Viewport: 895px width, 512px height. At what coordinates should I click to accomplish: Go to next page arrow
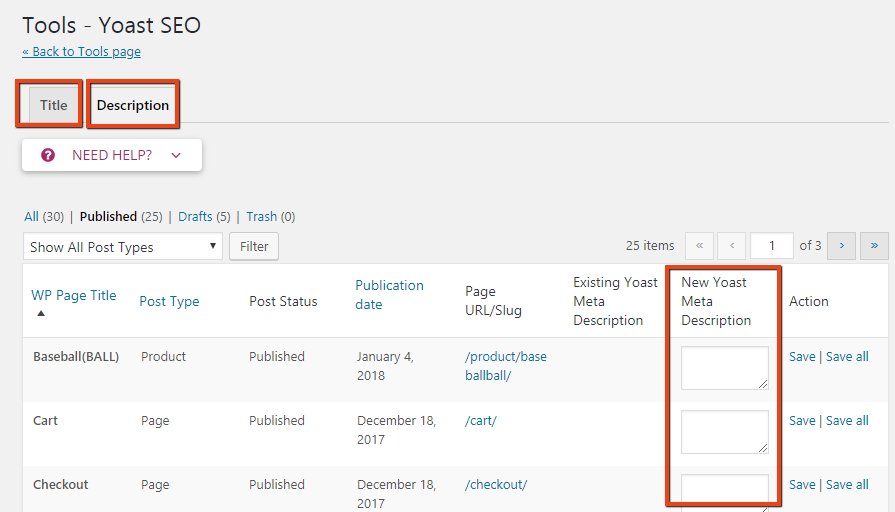point(841,245)
